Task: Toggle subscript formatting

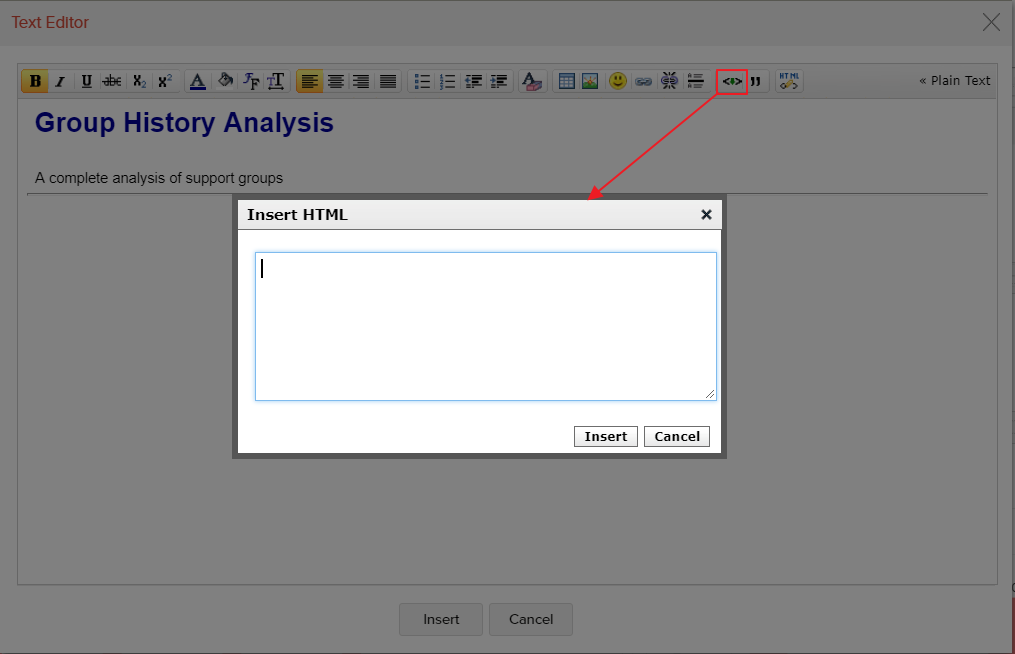Action: tap(139, 81)
